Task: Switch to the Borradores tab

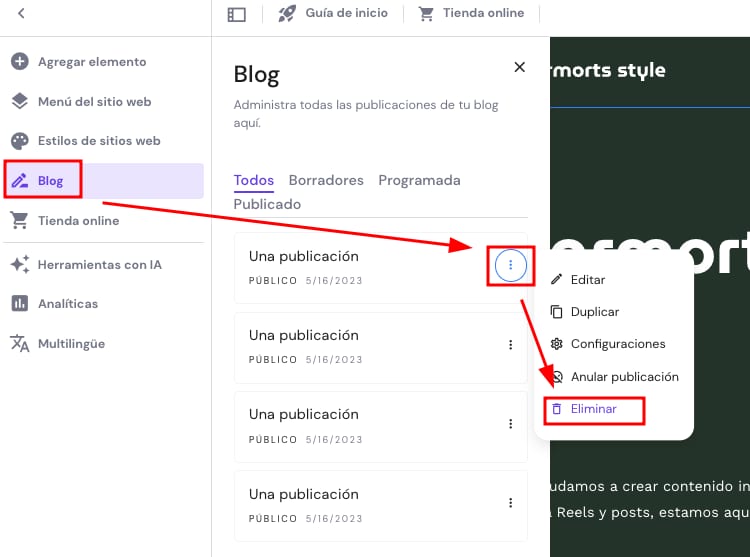Action: (326, 181)
